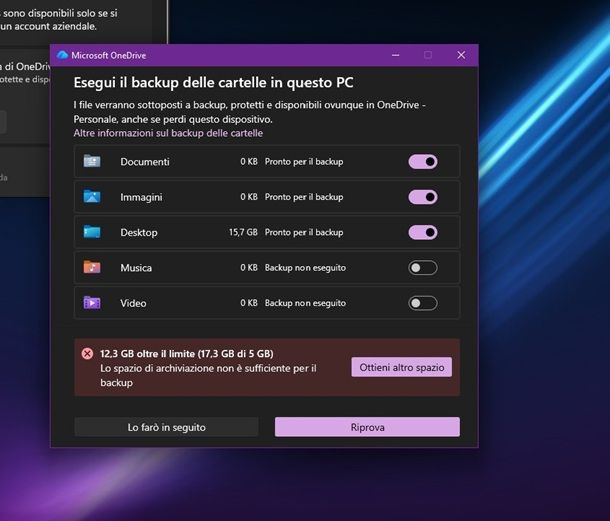The height and width of the screenshot is (521, 610).
Task: Disable backup toggle for Documenti
Action: tap(423, 161)
